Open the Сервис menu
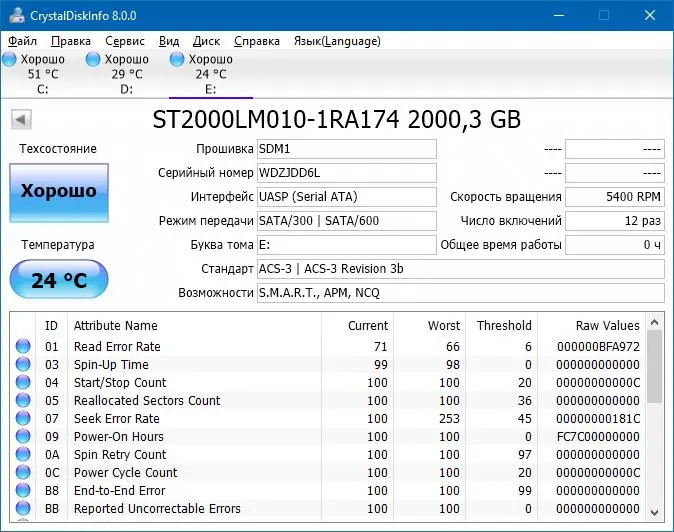The height and width of the screenshot is (532, 674). pyautogui.click(x=125, y=41)
